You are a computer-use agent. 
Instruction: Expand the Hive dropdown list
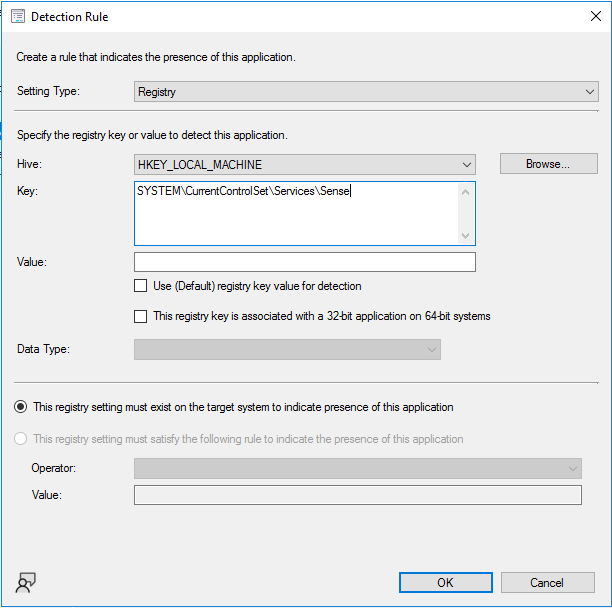coord(305,164)
